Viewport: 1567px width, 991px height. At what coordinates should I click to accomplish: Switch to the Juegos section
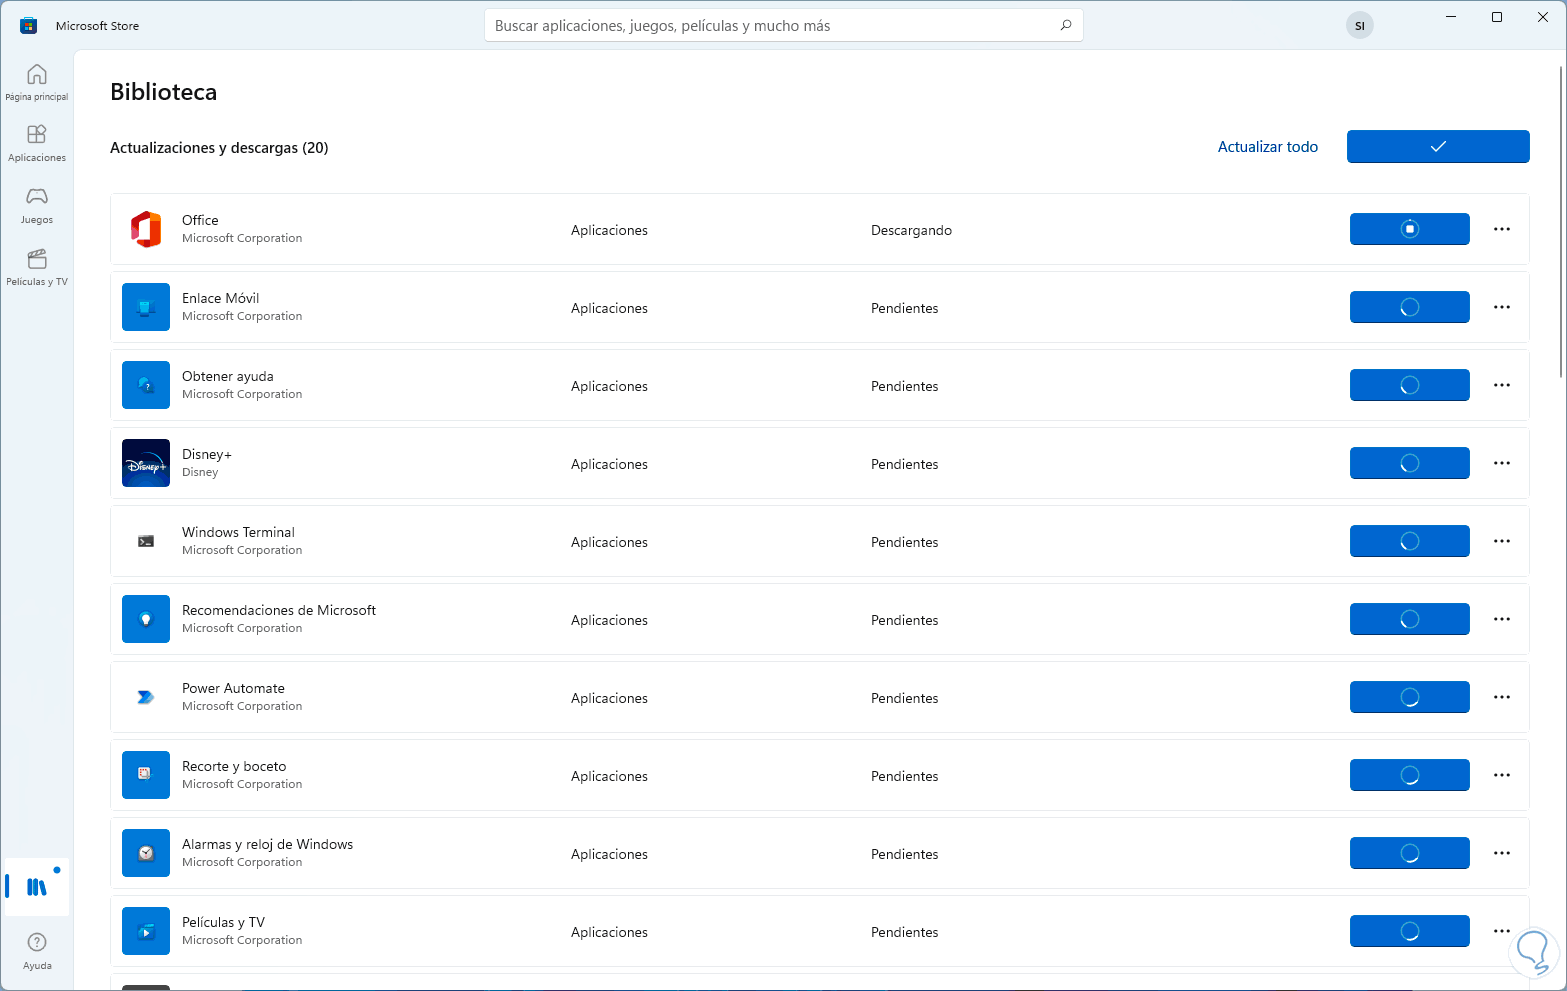37,205
